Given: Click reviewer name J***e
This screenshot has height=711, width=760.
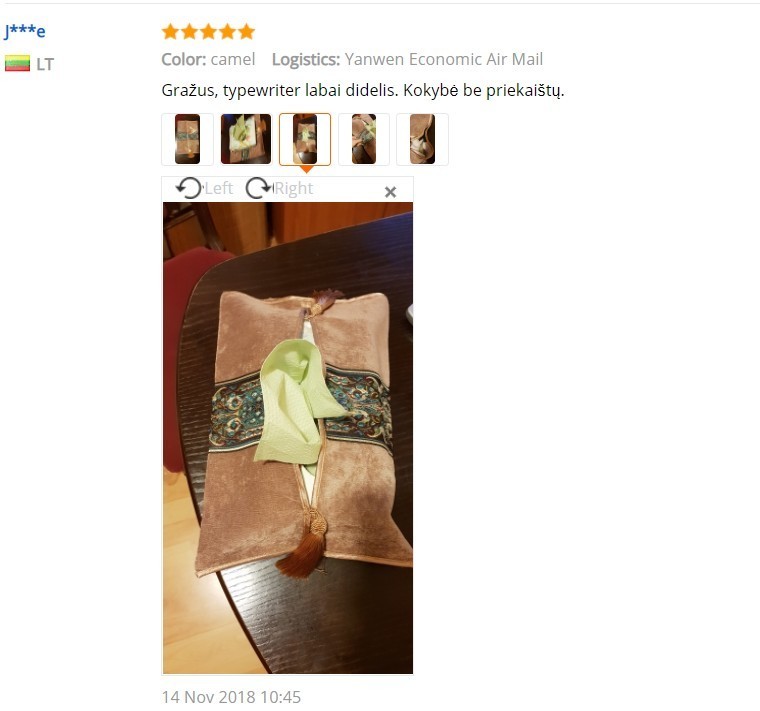Looking at the screenshot, I should coord(25,31).
